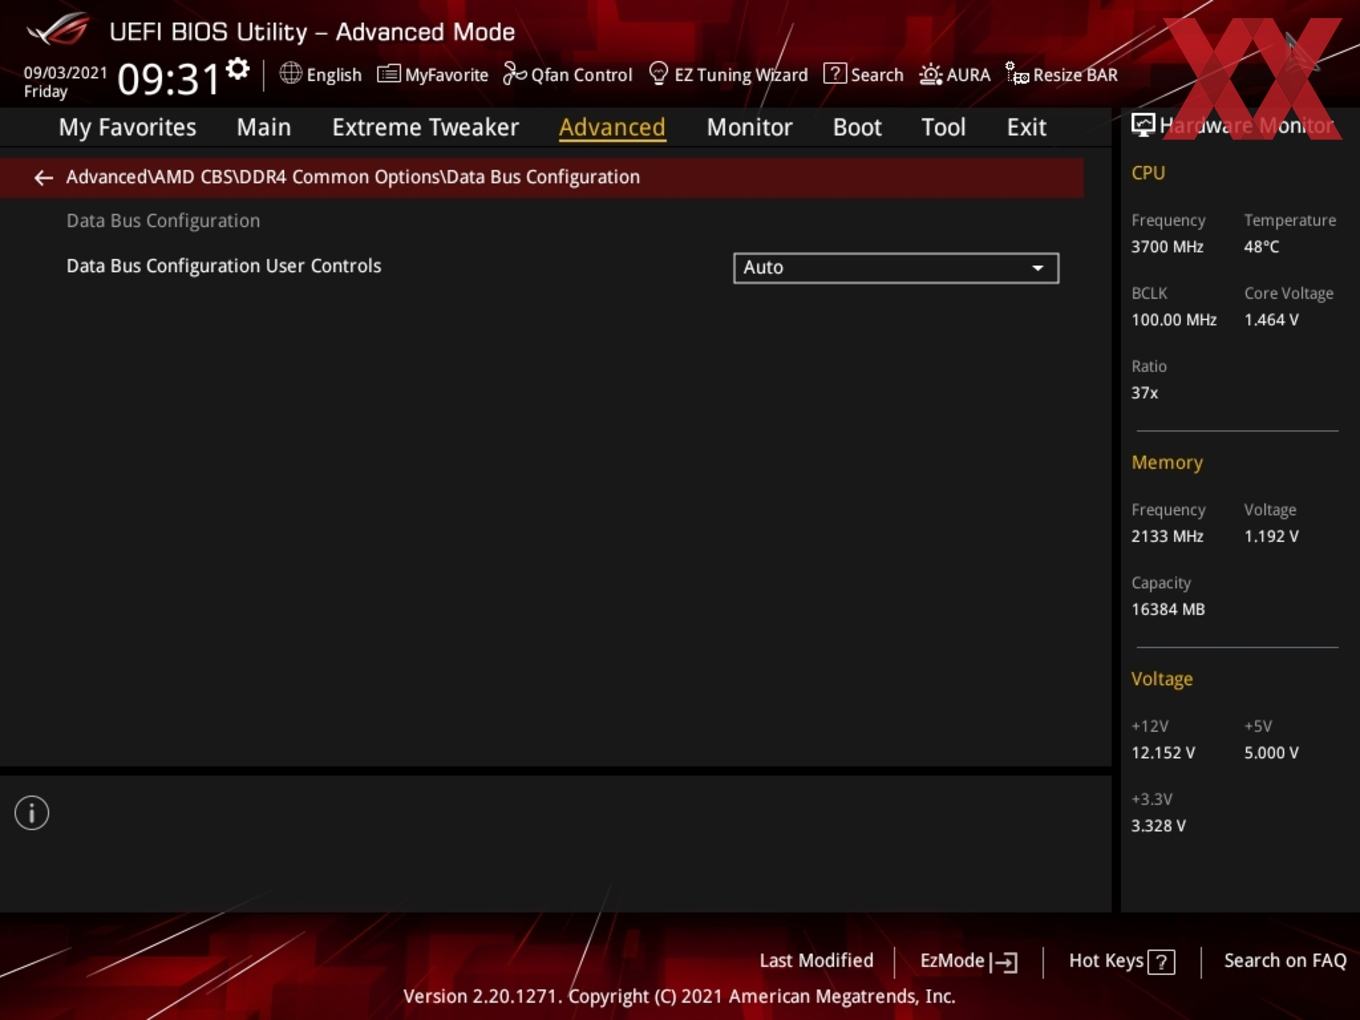Click the version copyright text
Screen dimensions: 1360x1020
click(x=679, y=997)
